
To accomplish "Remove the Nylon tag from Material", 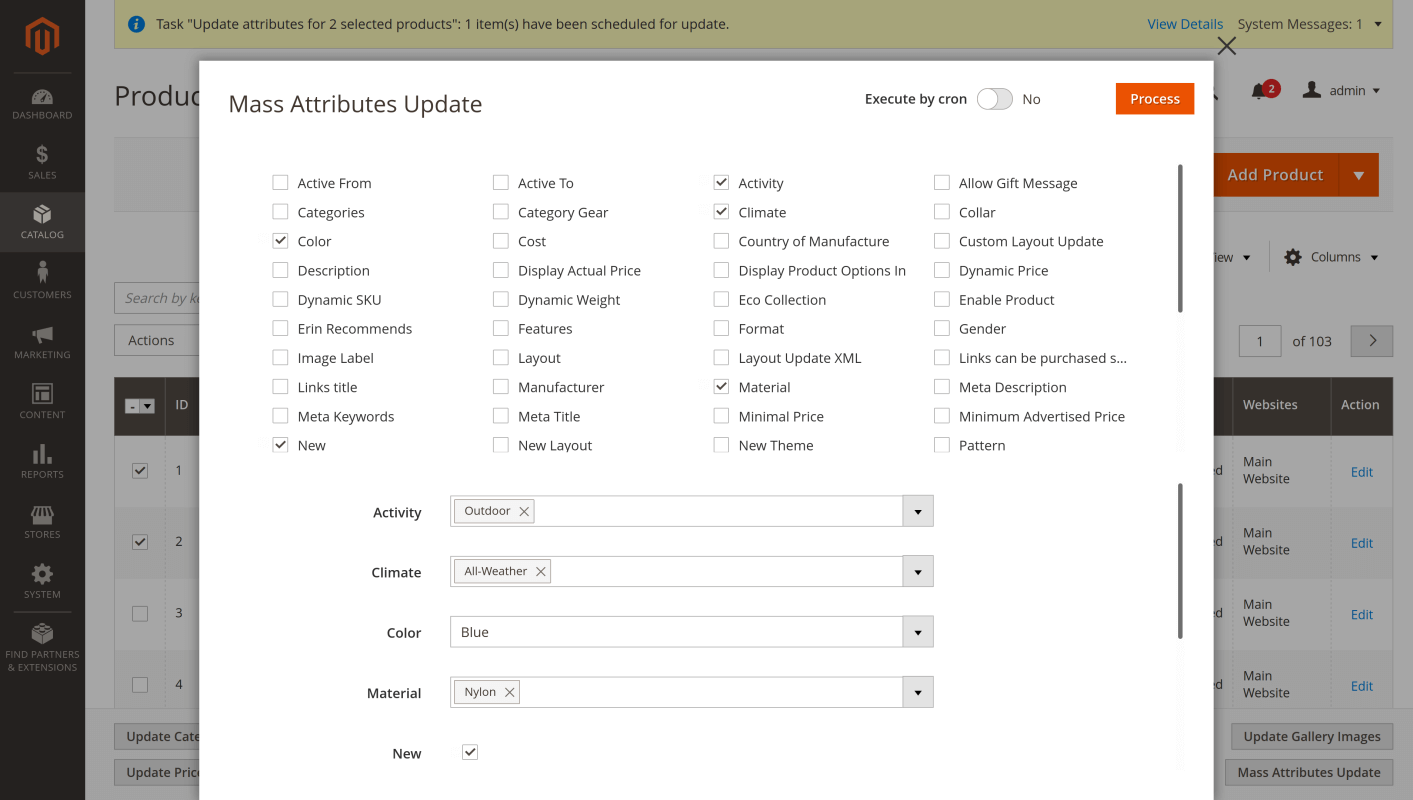I will point(510,691).
